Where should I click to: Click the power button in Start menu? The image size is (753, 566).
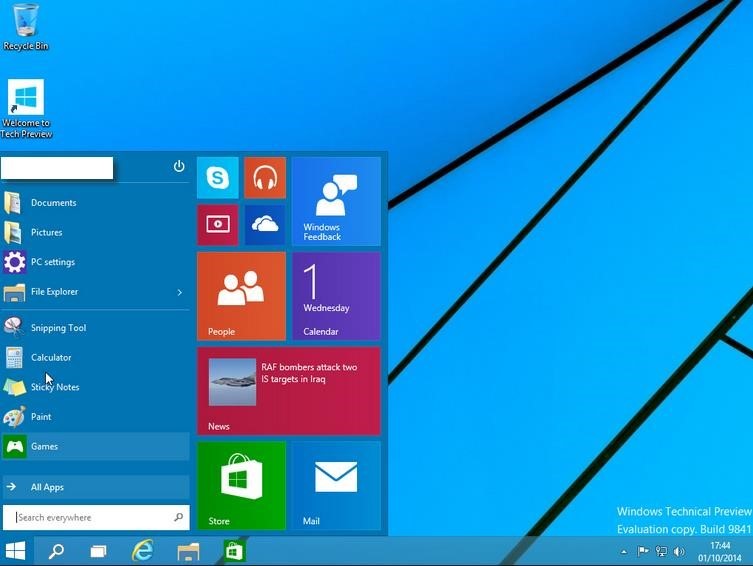click(179, 166)
